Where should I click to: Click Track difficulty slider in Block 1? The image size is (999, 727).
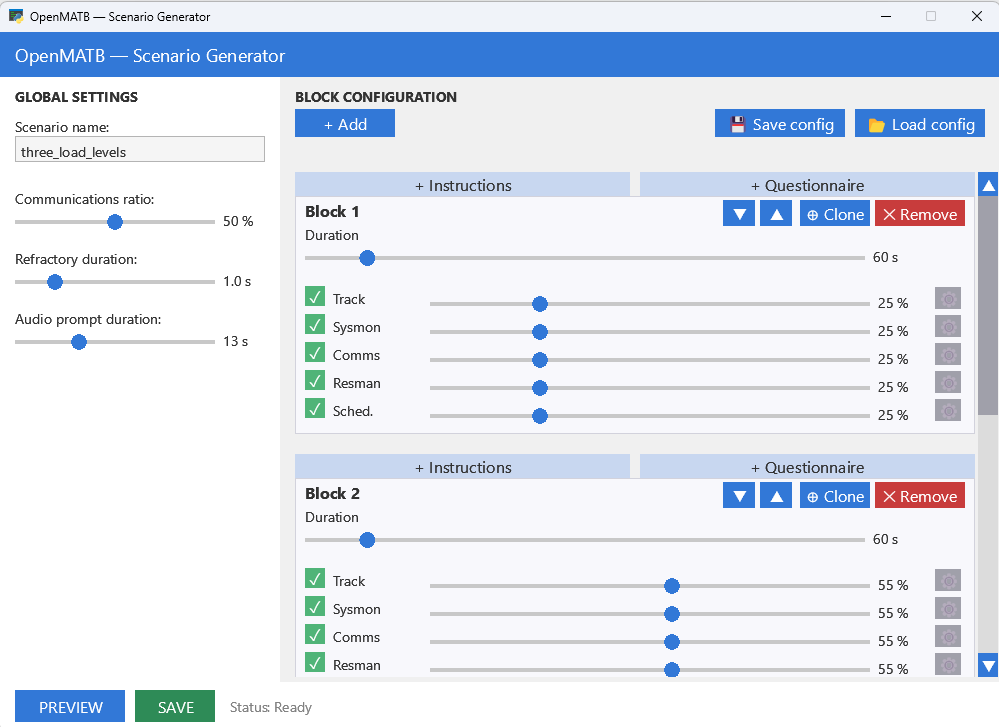650,304
